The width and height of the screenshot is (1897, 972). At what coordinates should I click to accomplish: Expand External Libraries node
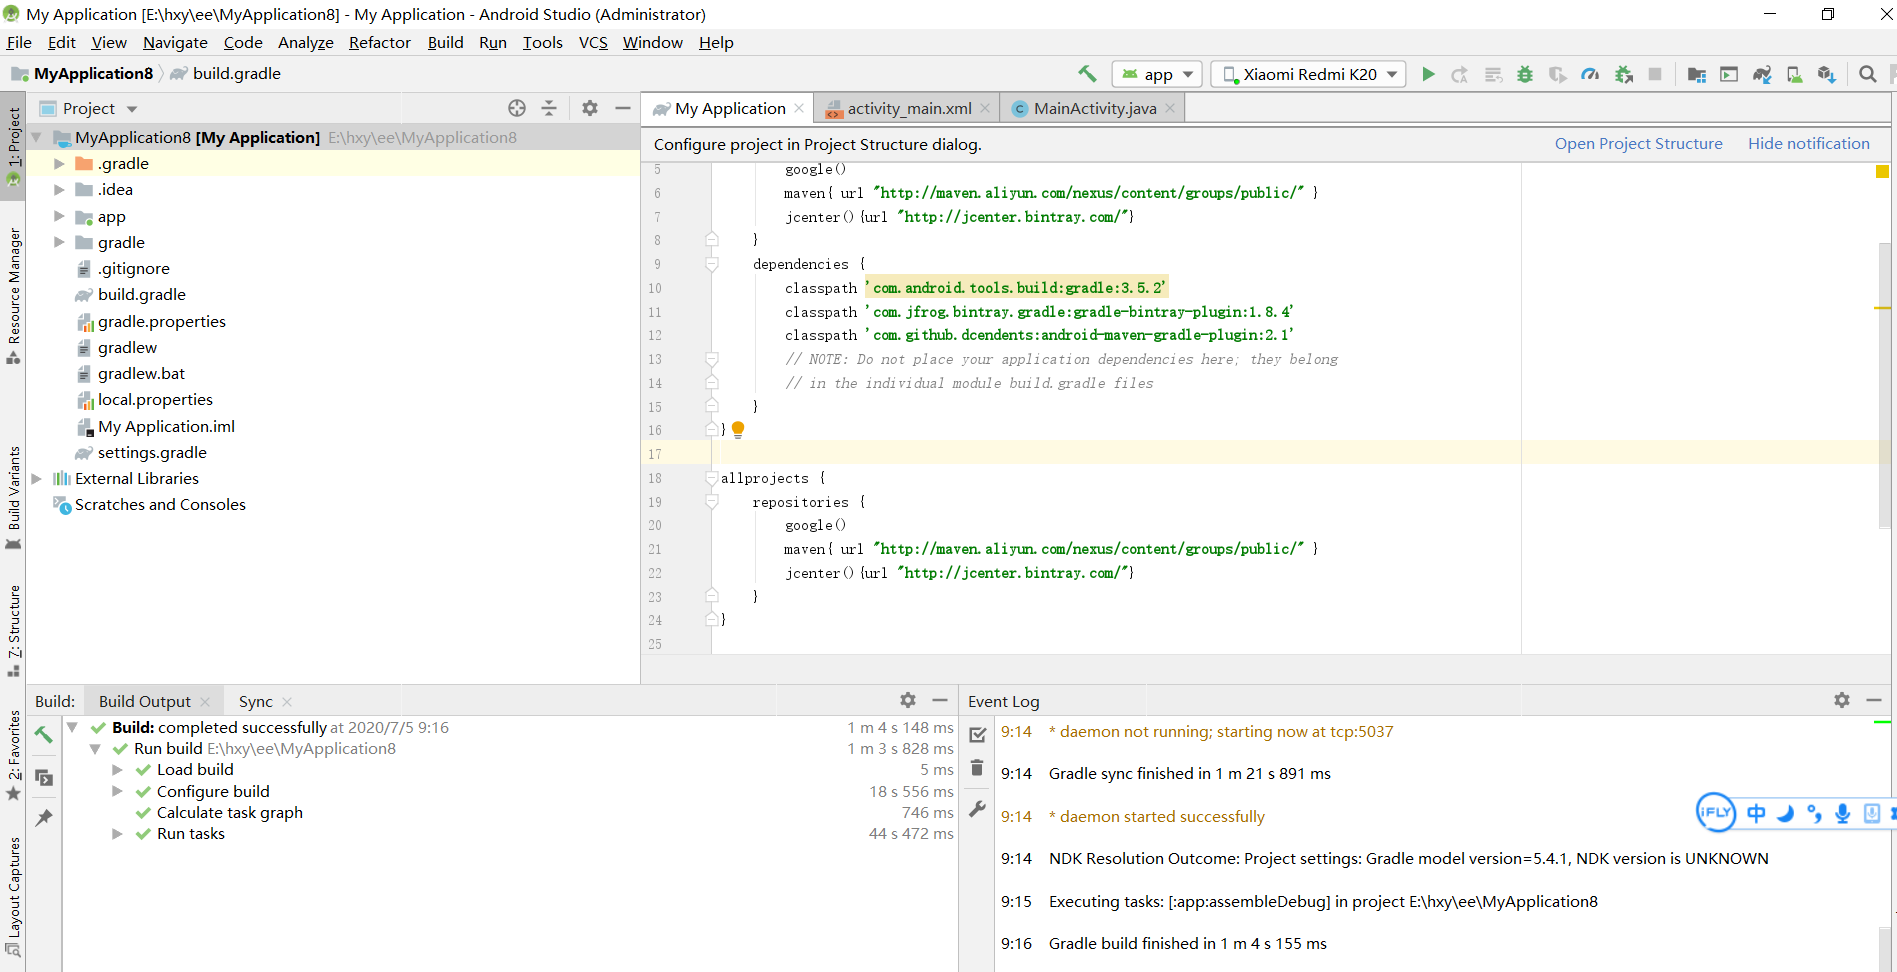pyautogui.click(x=37, y=478)
